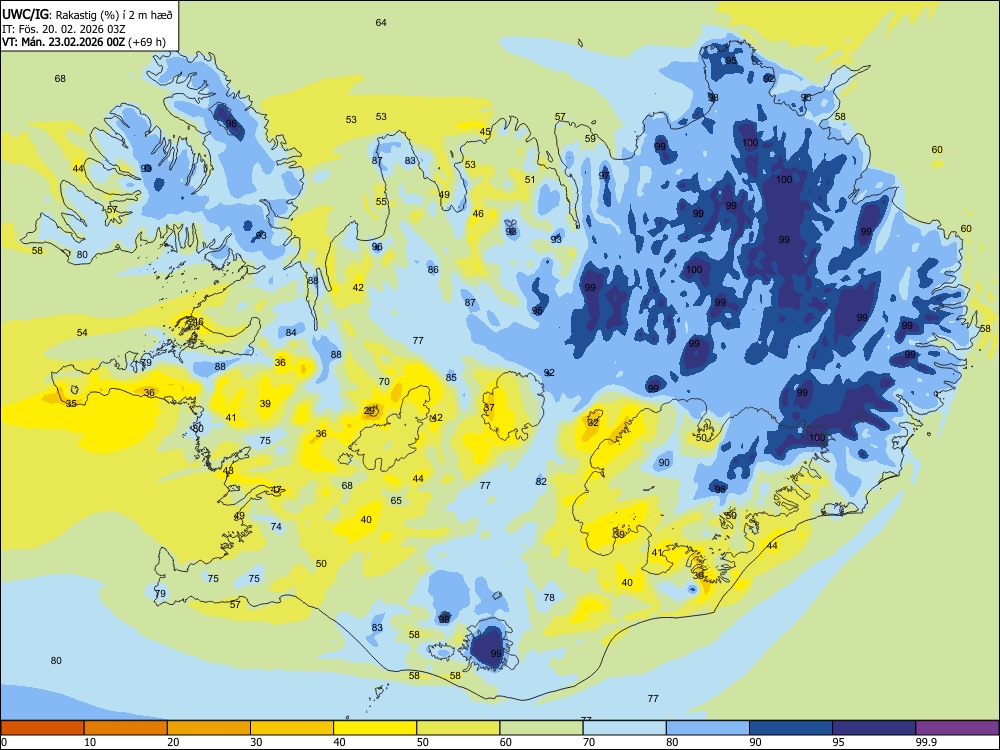
Task: Click the humidity value '29' on the map
Action: pos(369,411)
